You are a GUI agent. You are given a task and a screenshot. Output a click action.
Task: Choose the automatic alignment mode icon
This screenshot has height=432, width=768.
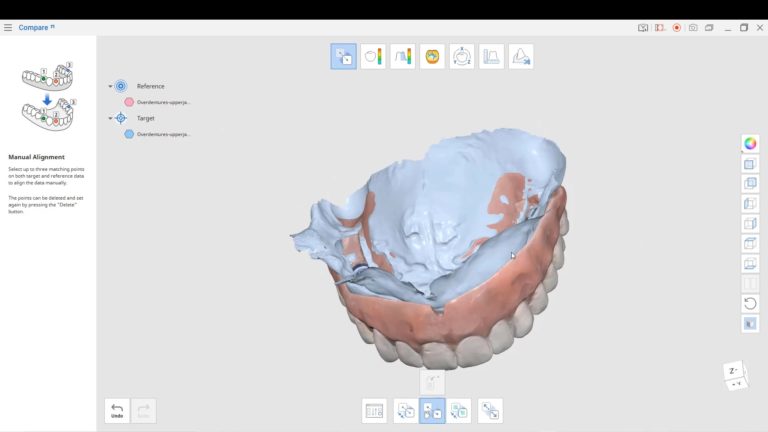[x=406, y=411]
